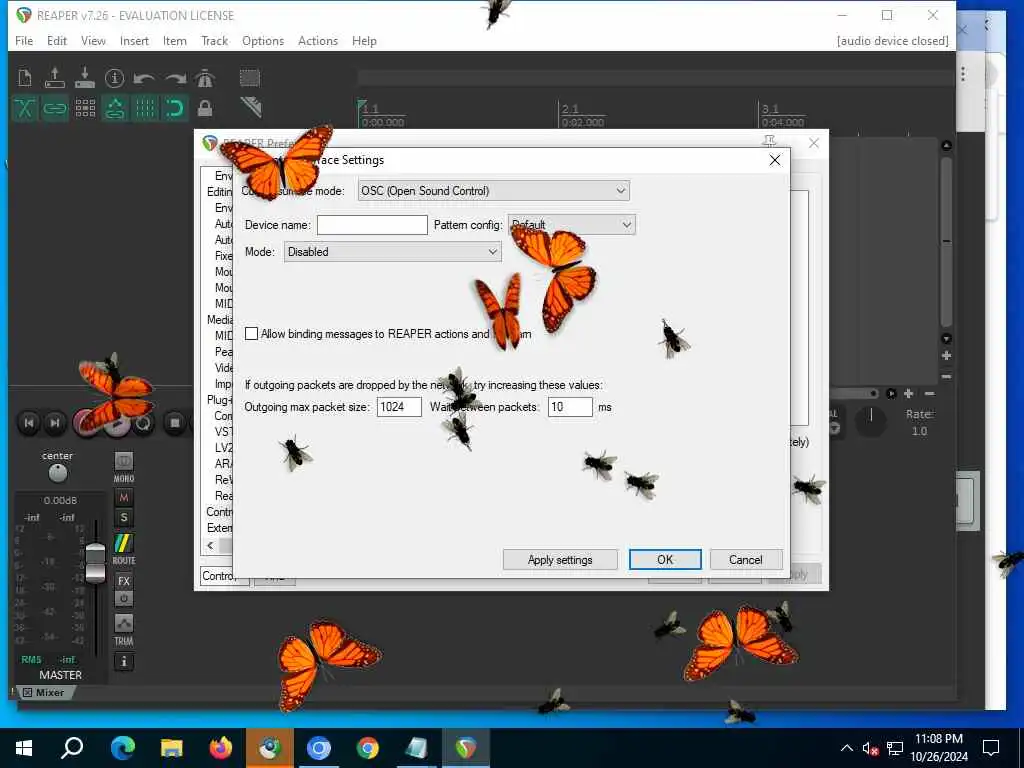This screenshot has height=768, width=1024.
Task: Toggle auto-crossfade scissors icon
Action: [x=25, y=108]
